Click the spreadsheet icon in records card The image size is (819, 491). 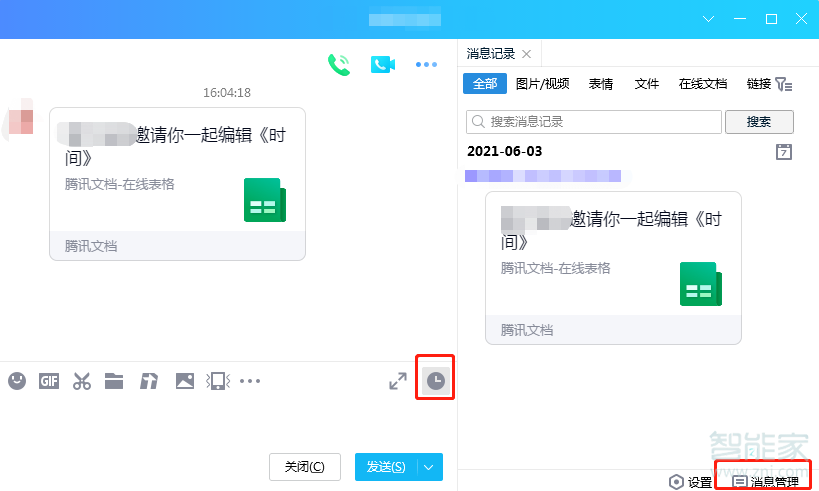point(701,284)
